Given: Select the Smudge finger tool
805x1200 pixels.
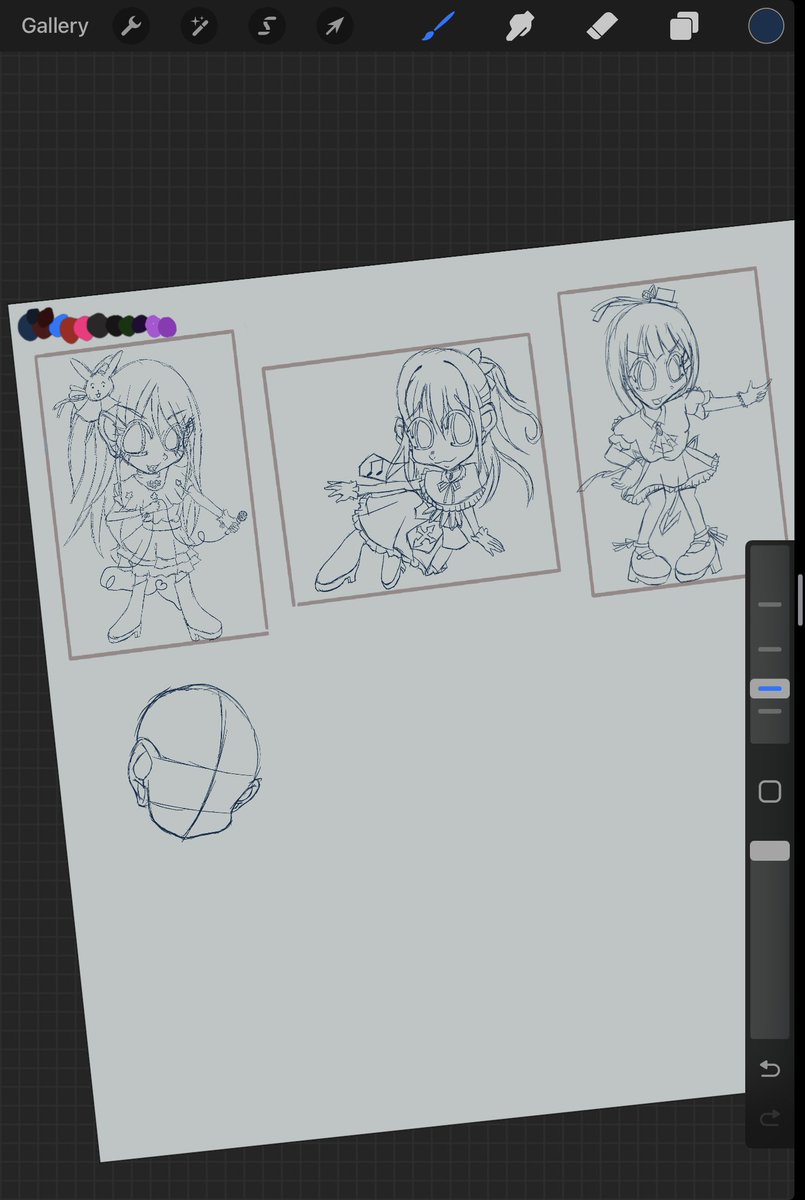Looking at the screenshot, I should point(520,26).
